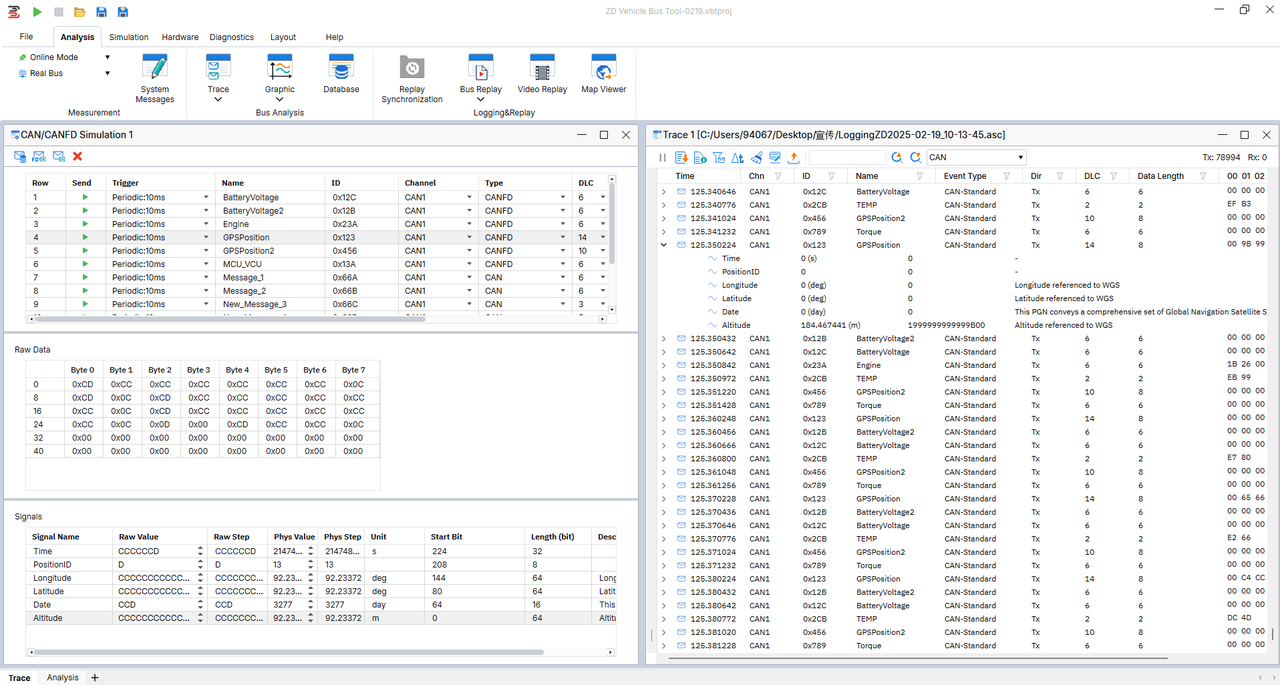
Task: Toggle the Event Type column filter
Action: tap(1008, 176)
